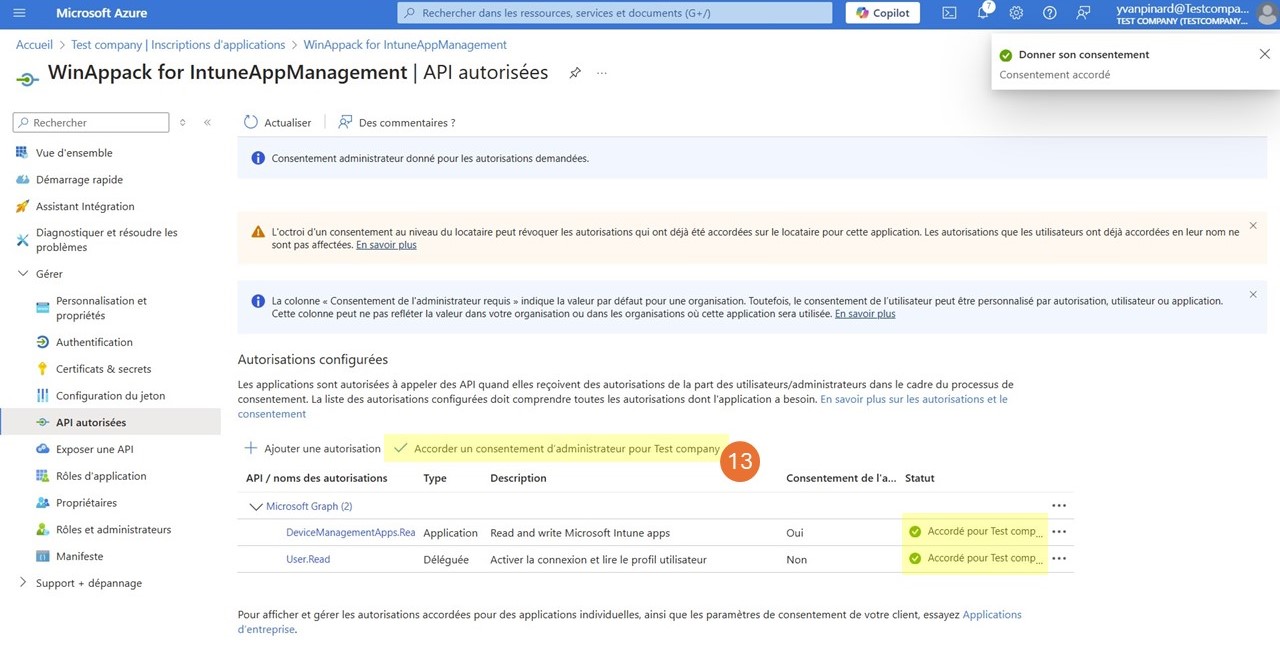1280x646 pixels.
Task: Open the help question mark menu
Action: pos(1047,13)
